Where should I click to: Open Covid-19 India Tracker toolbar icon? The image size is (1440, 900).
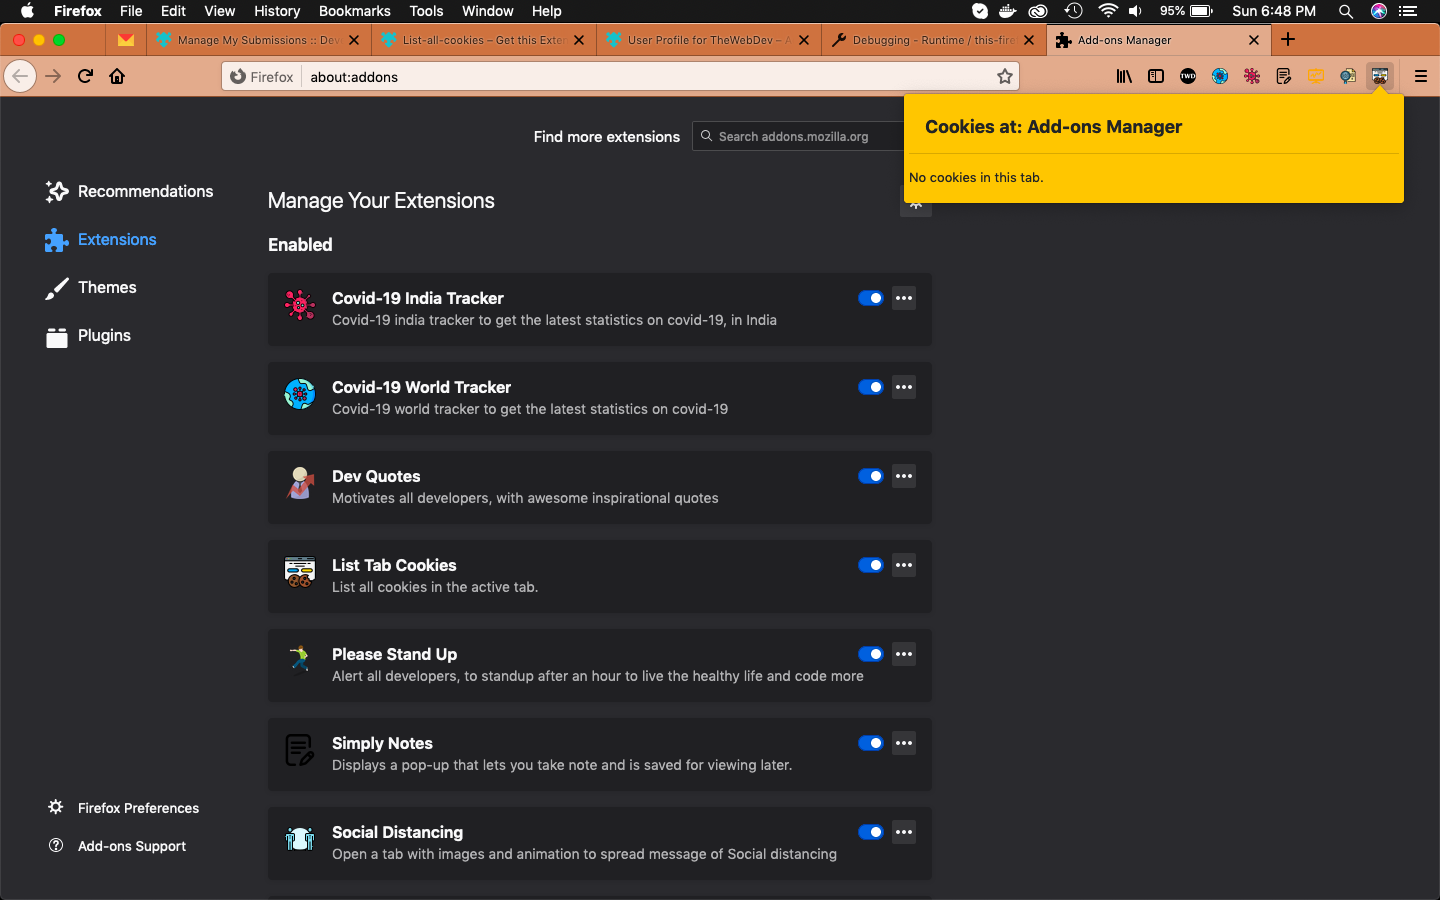point(1252,76)
